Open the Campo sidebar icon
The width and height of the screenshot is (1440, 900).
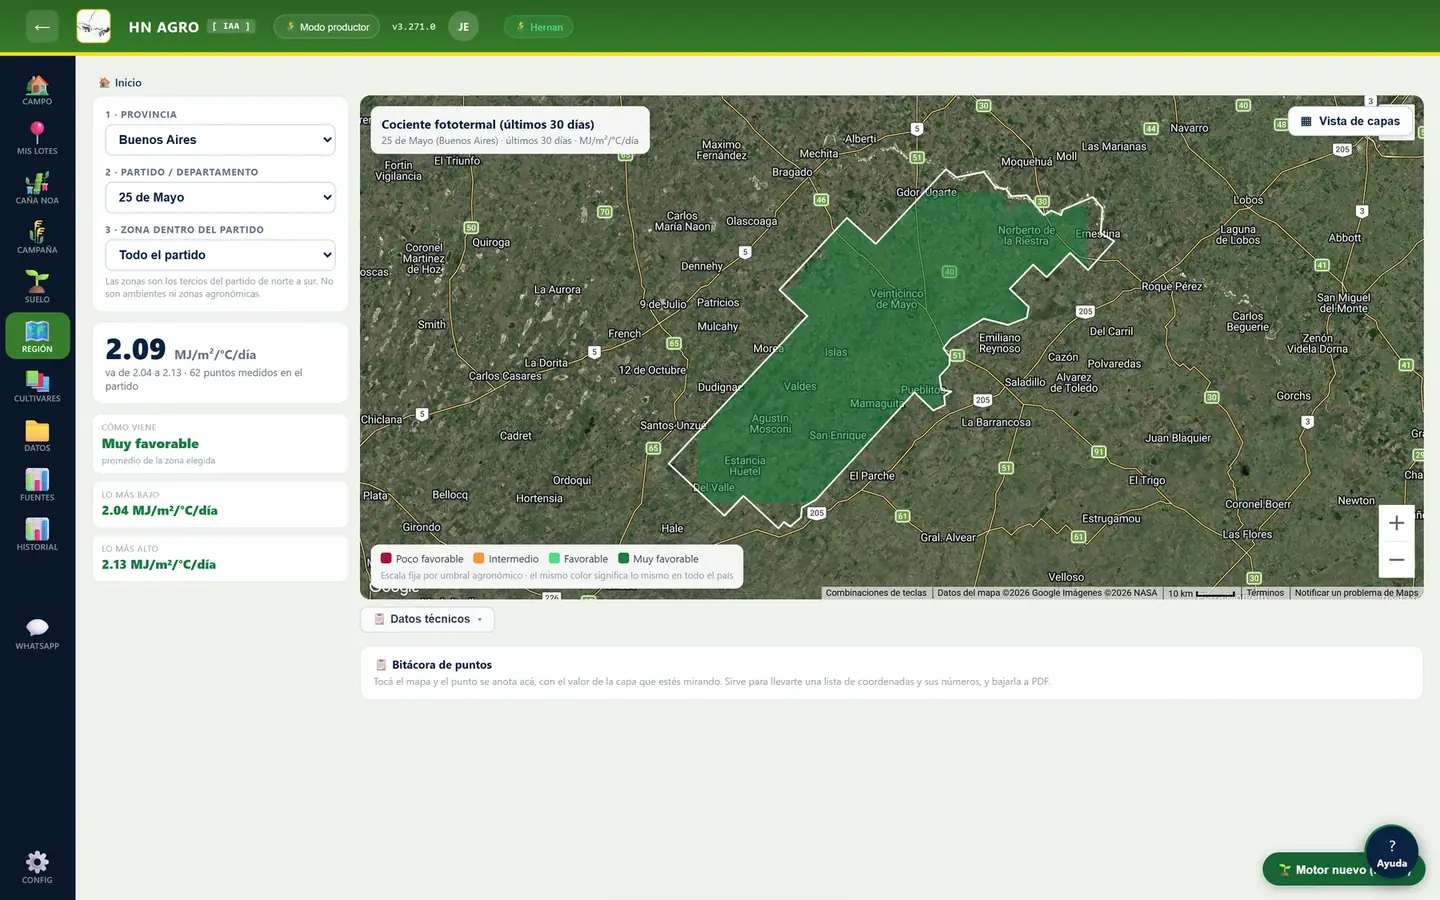(37, 89)
